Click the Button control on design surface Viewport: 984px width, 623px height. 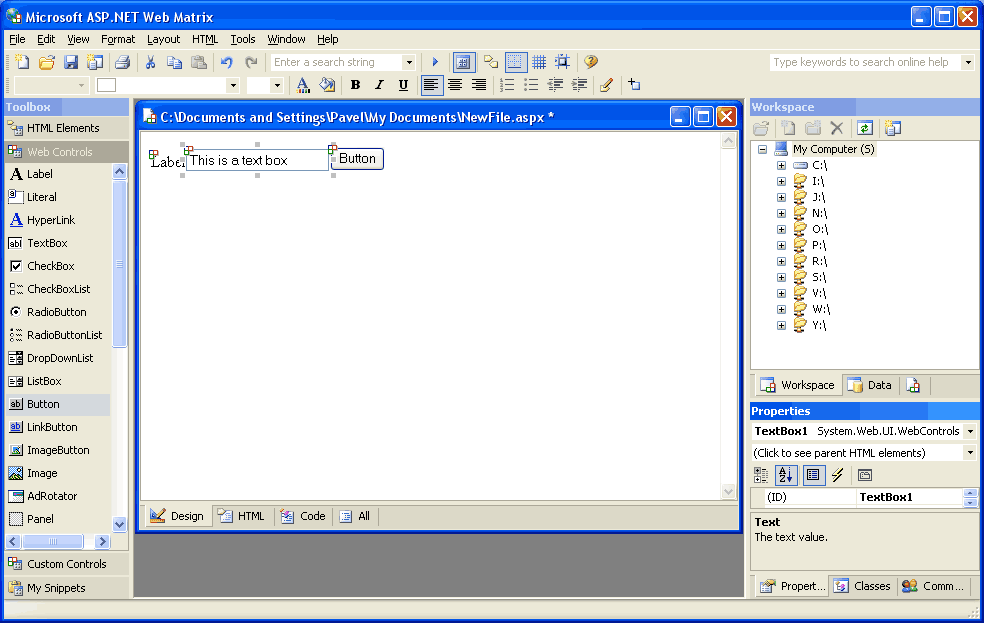pos(357,158)
